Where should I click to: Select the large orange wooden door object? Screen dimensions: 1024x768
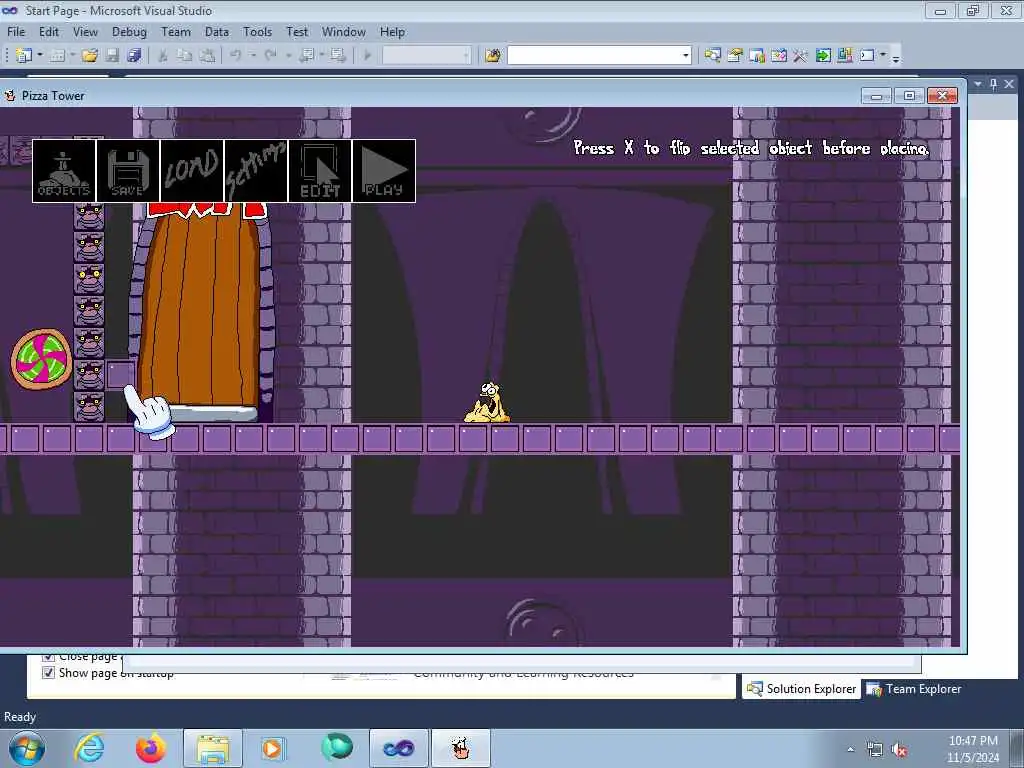pos(199,310)
